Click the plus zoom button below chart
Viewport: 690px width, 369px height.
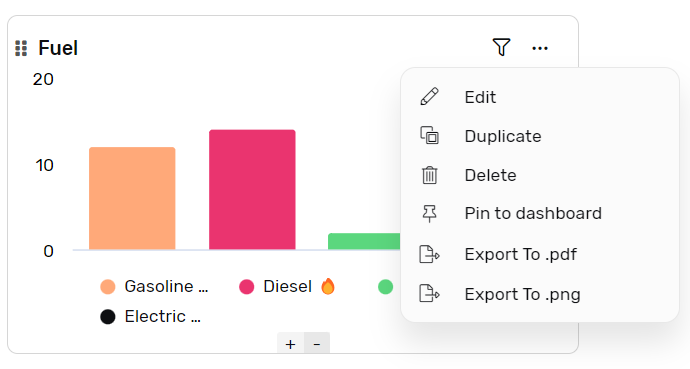290,344
